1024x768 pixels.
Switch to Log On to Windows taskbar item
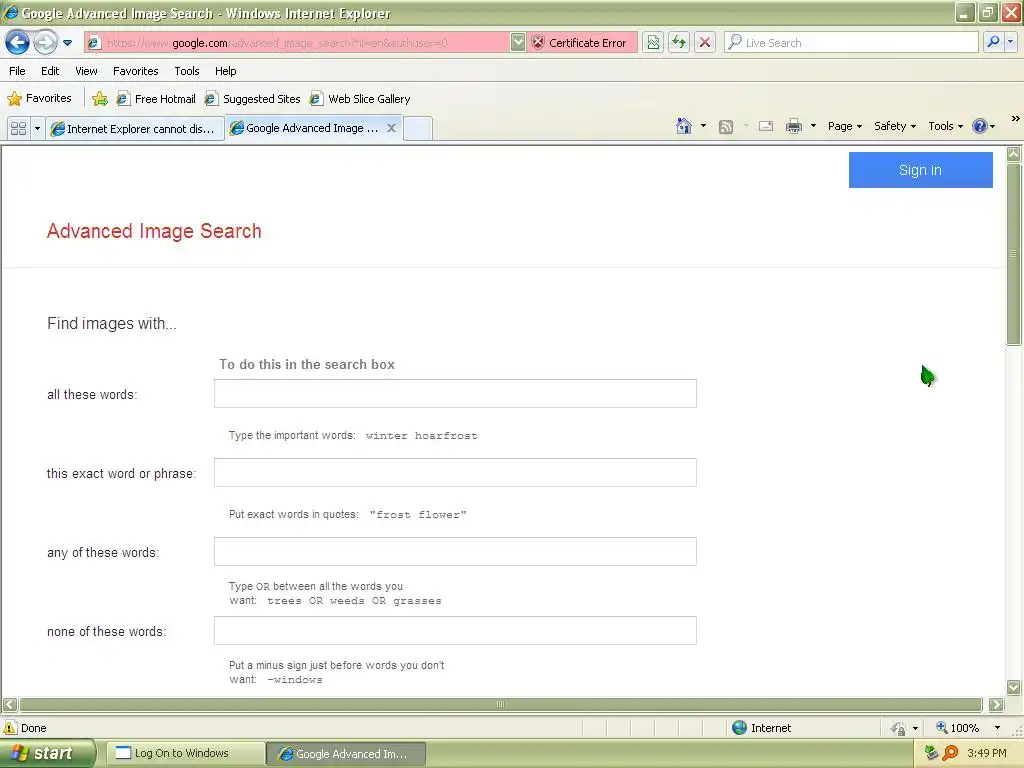tap(185, 754)
